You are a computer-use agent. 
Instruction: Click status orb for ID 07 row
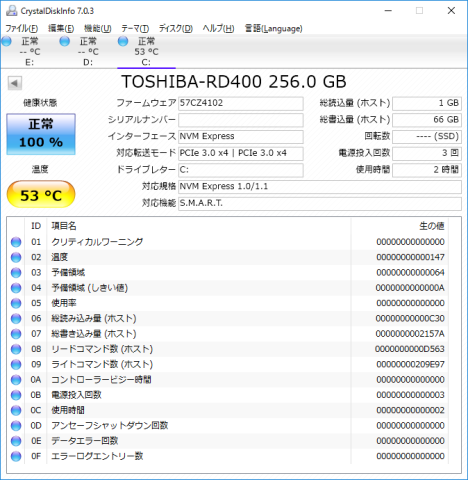16,334
